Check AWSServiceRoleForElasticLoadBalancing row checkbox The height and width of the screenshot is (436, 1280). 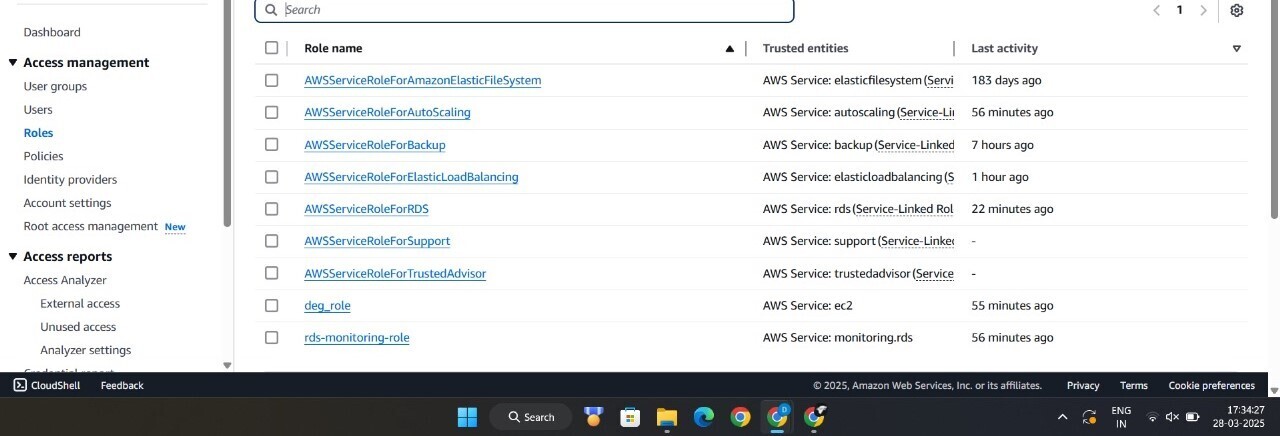pos(271,177)
